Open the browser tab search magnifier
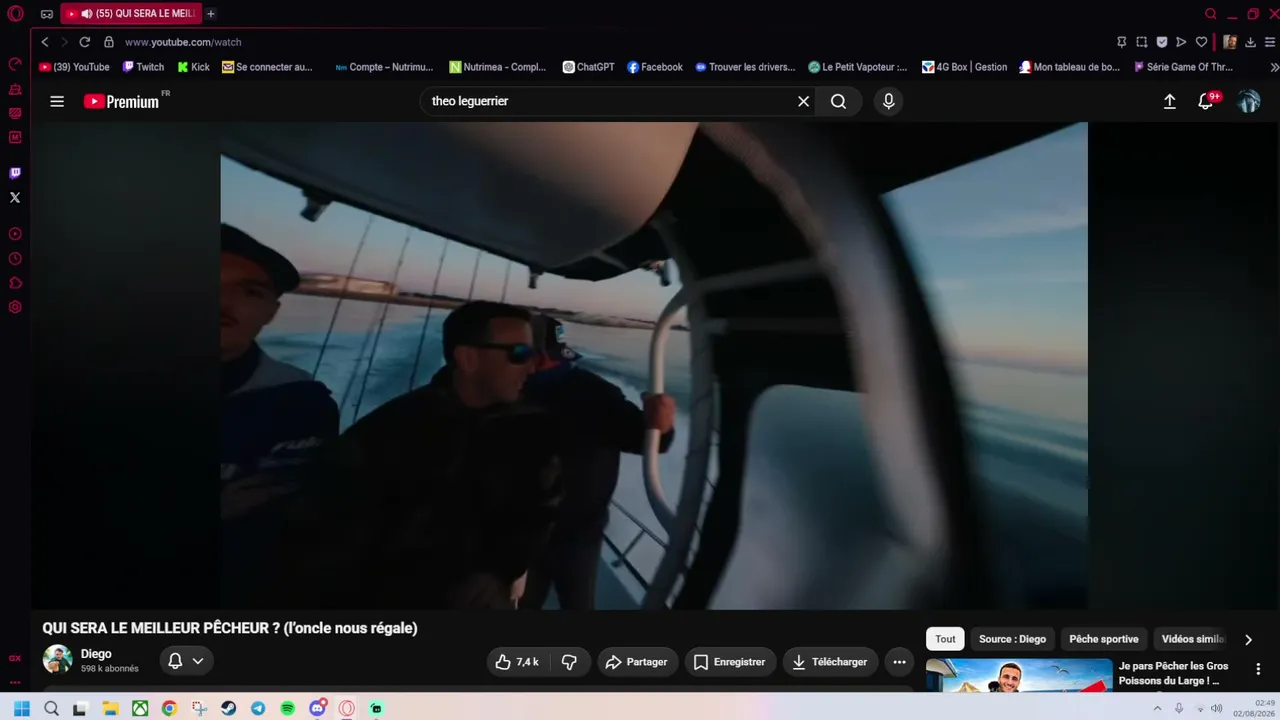 tap(1211, 14)
